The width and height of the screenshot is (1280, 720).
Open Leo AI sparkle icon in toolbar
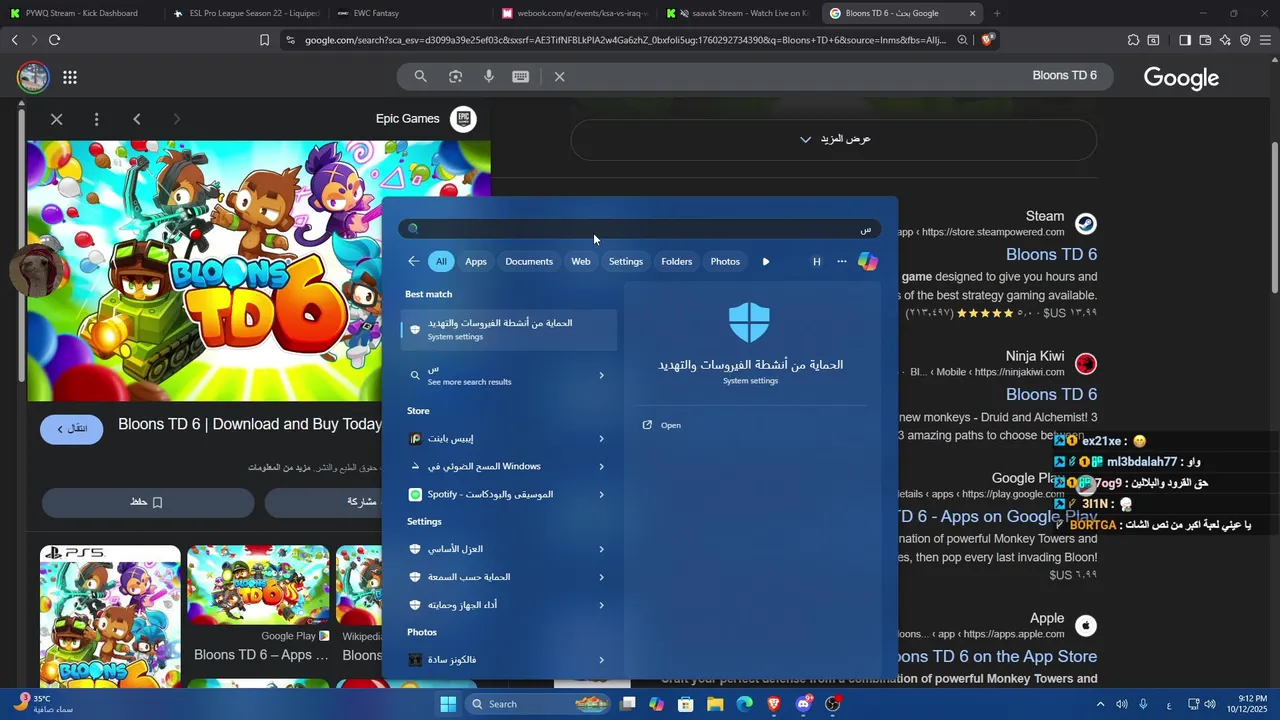[x=1225, y=40]
